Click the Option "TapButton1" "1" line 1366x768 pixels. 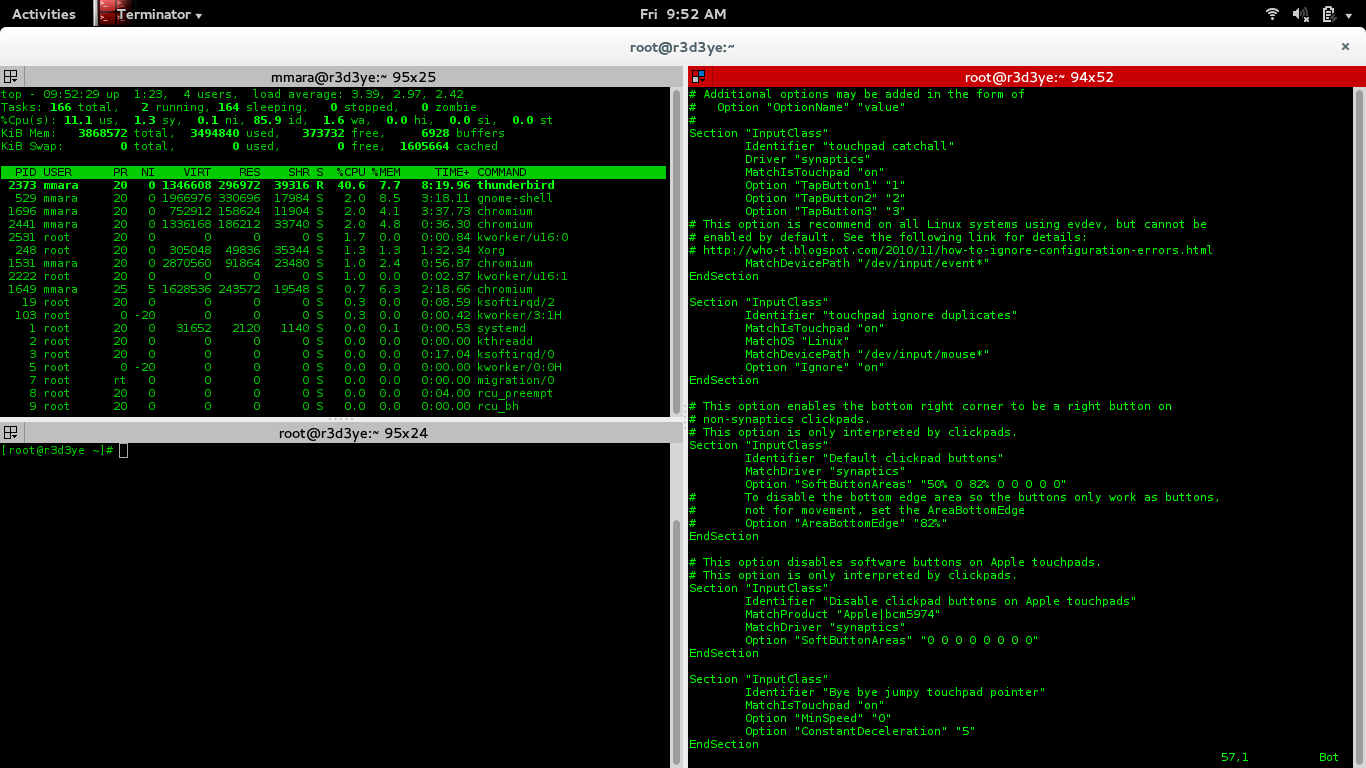pyautogui.click(x=825, y=185)
